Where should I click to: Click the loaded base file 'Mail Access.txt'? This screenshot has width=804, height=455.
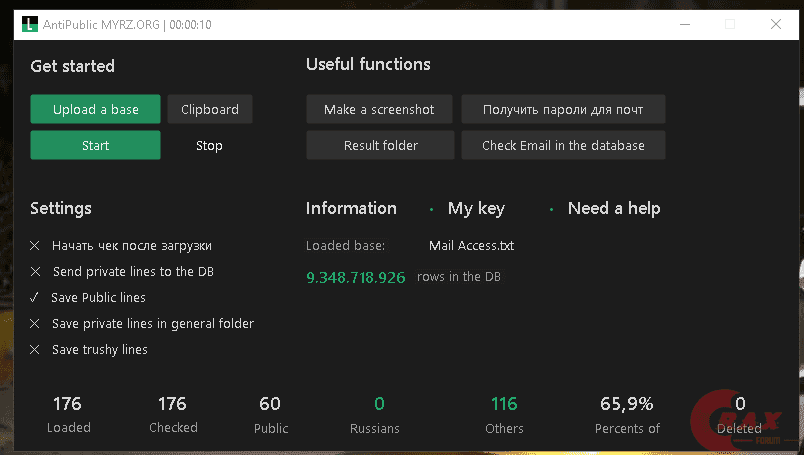[471, 245]
